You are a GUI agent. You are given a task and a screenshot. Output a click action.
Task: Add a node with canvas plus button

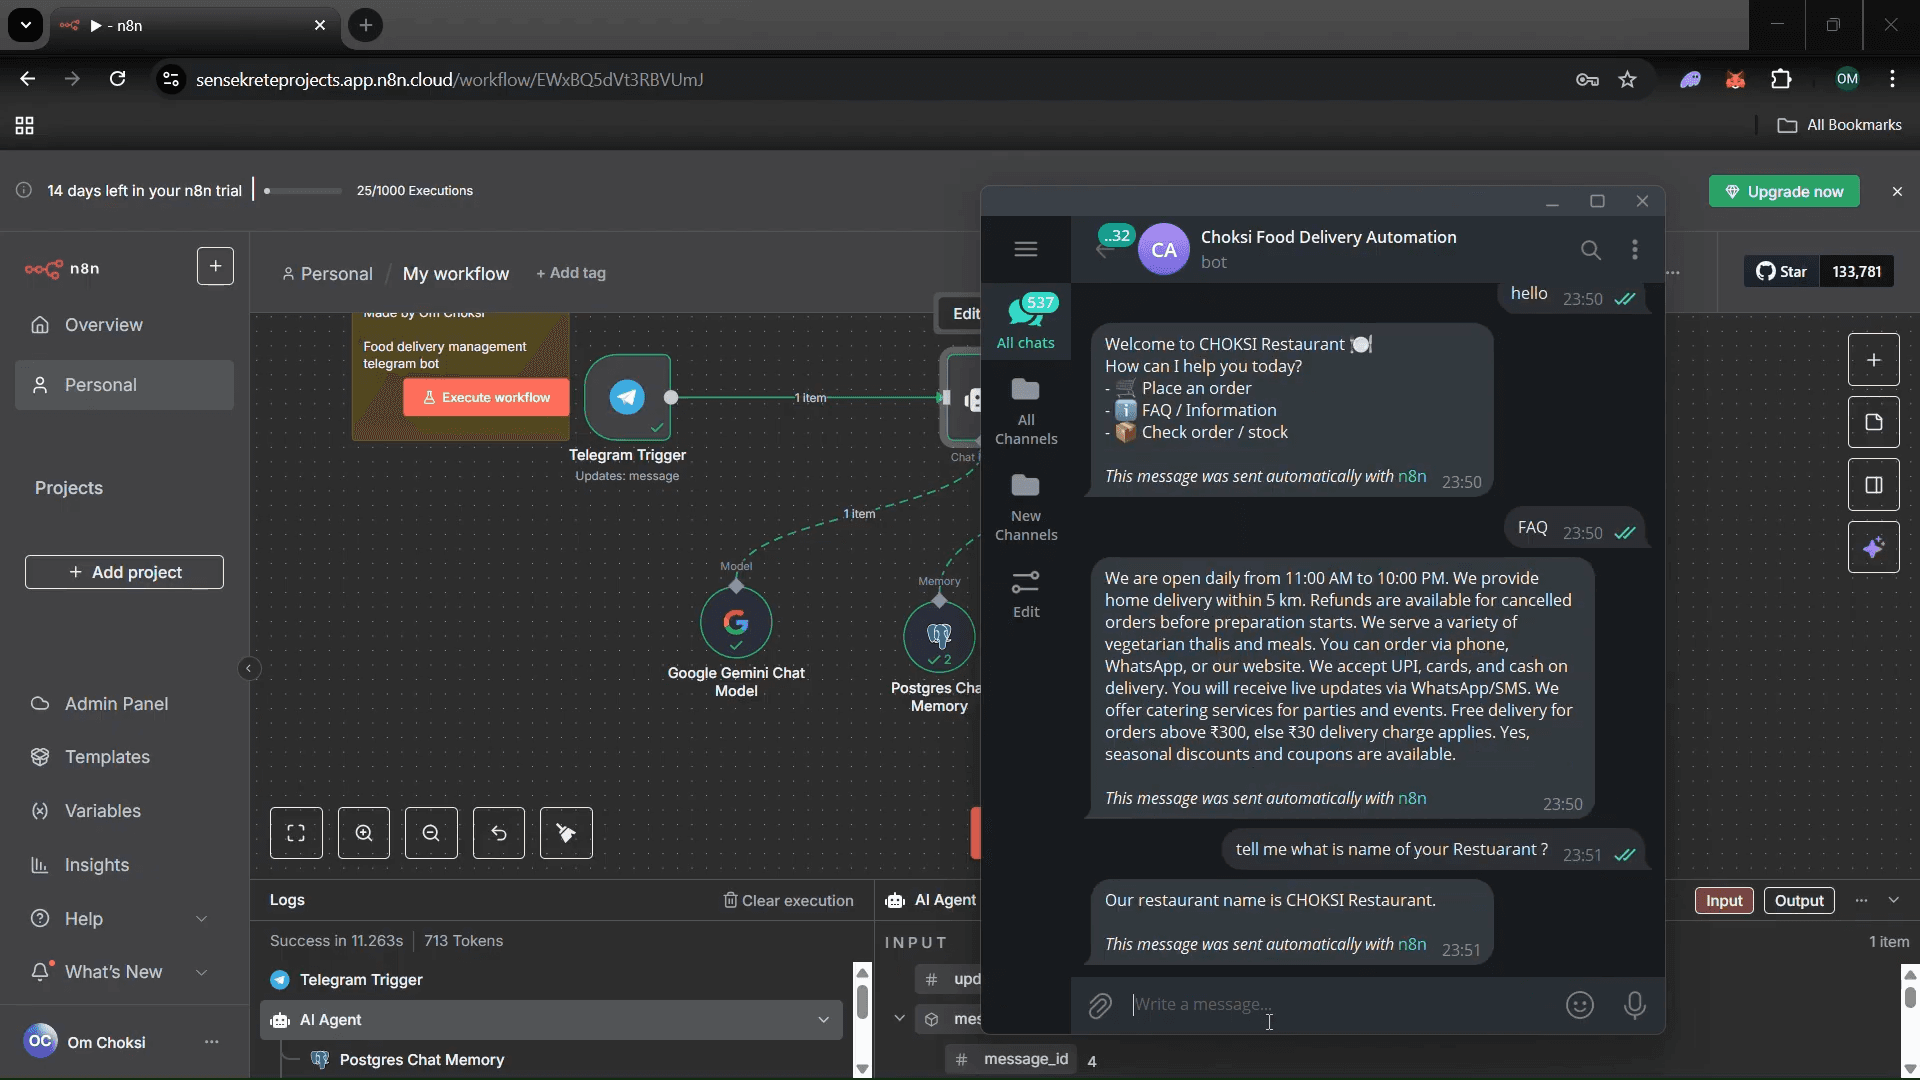(1874, 360)
